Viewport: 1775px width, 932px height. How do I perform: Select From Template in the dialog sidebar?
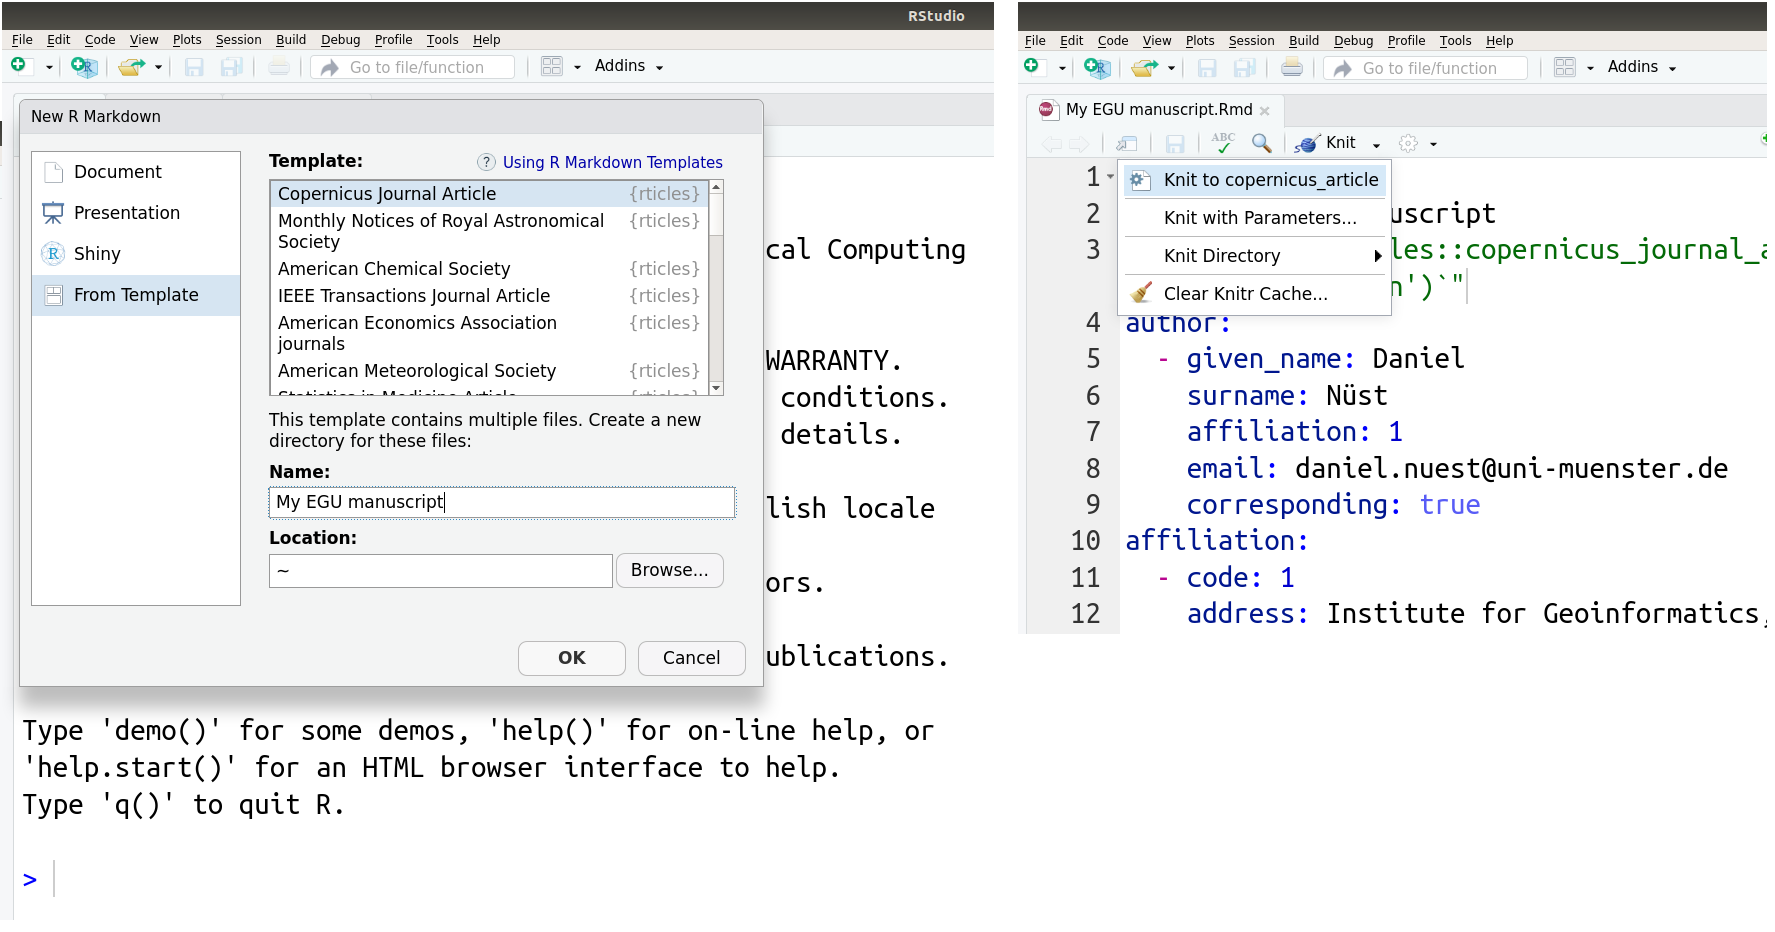click(136, 295)
